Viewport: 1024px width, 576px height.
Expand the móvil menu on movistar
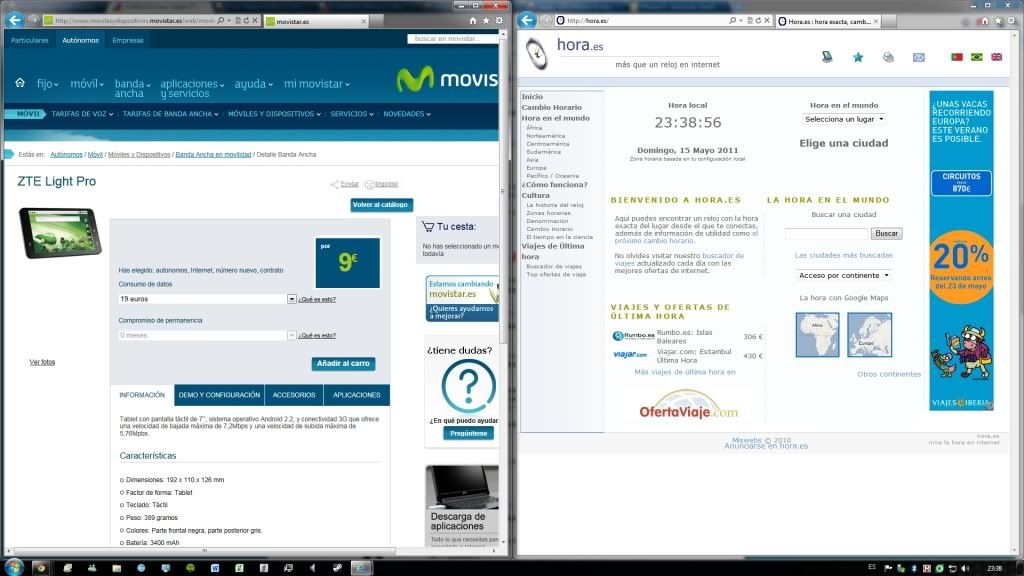[x=88, y=84]
